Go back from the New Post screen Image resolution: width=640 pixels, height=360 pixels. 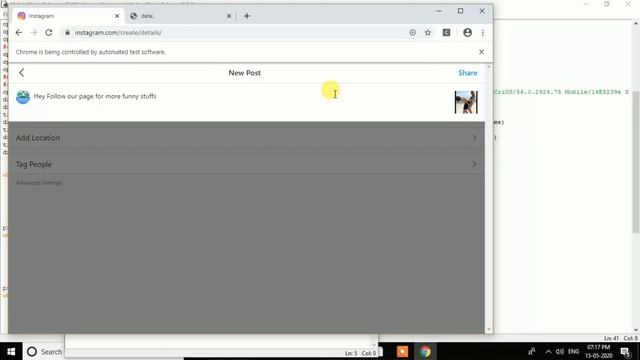pos(22,73)
